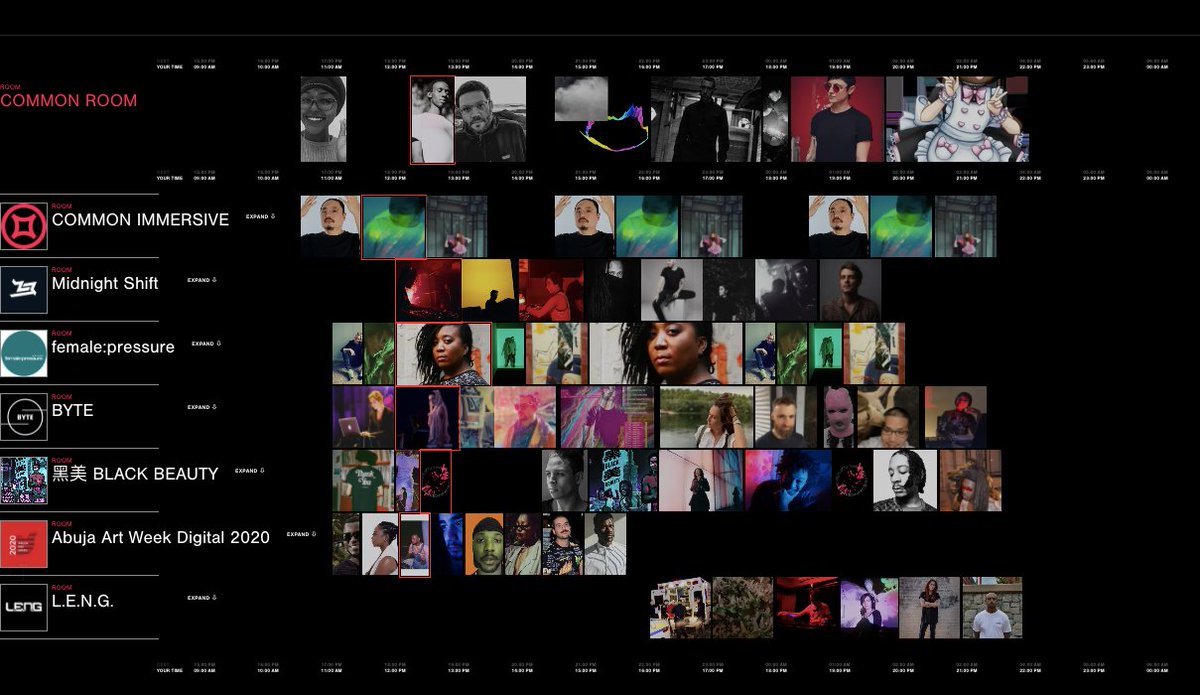Open the COMMON IMMERSIVE room name
The width and height of the screenshot is (1200, 695).
140,220
